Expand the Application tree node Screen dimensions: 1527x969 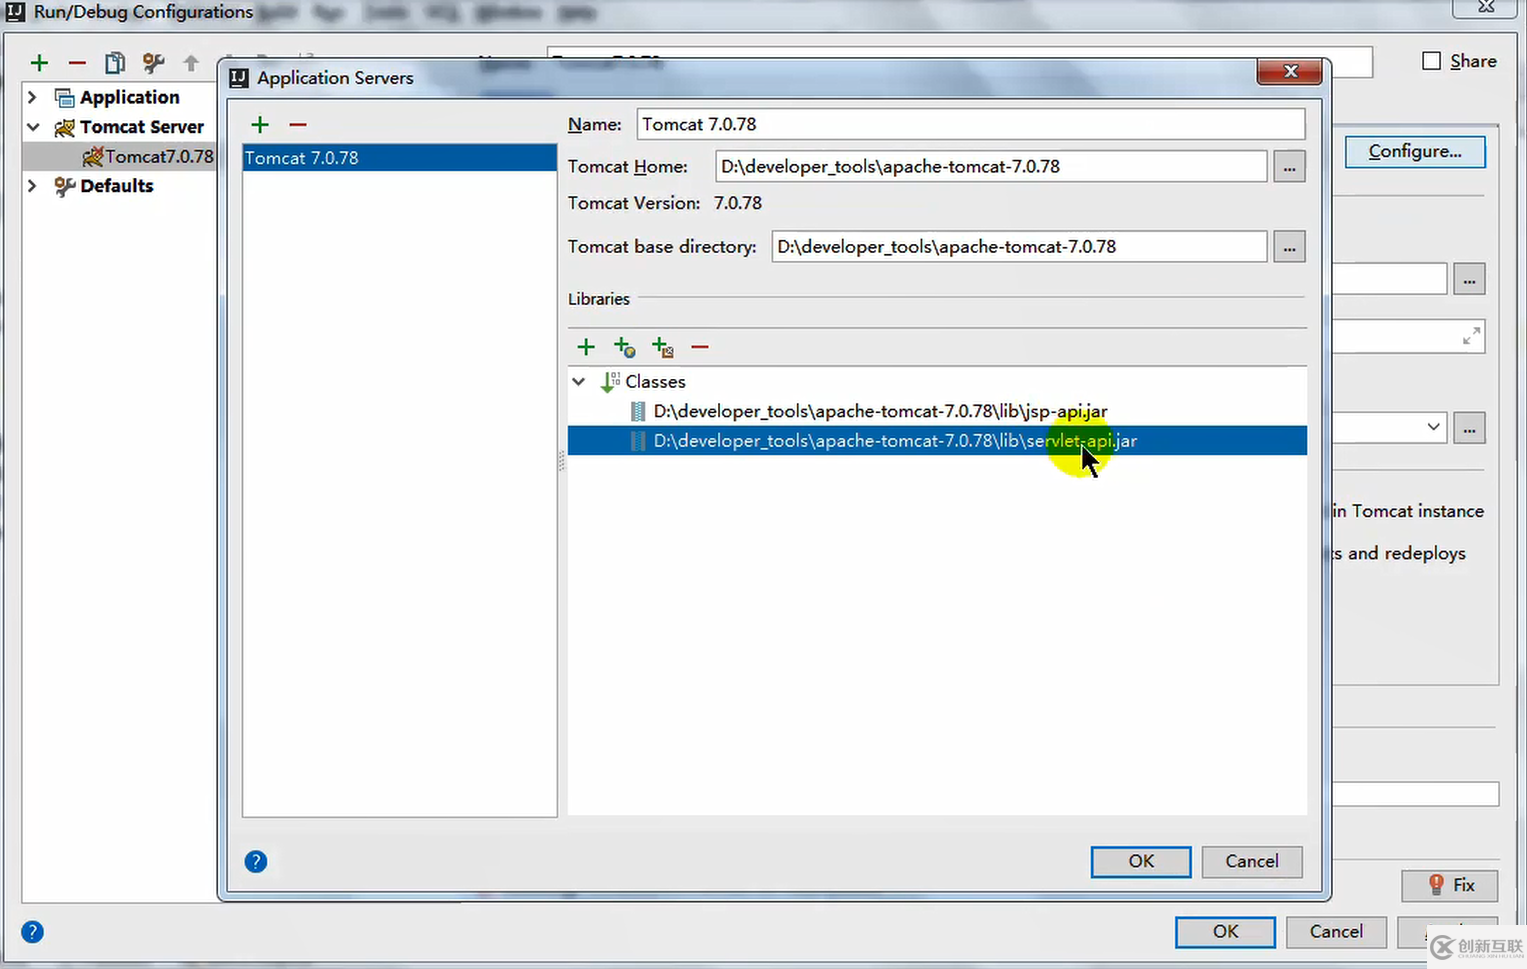coord(32,97)
